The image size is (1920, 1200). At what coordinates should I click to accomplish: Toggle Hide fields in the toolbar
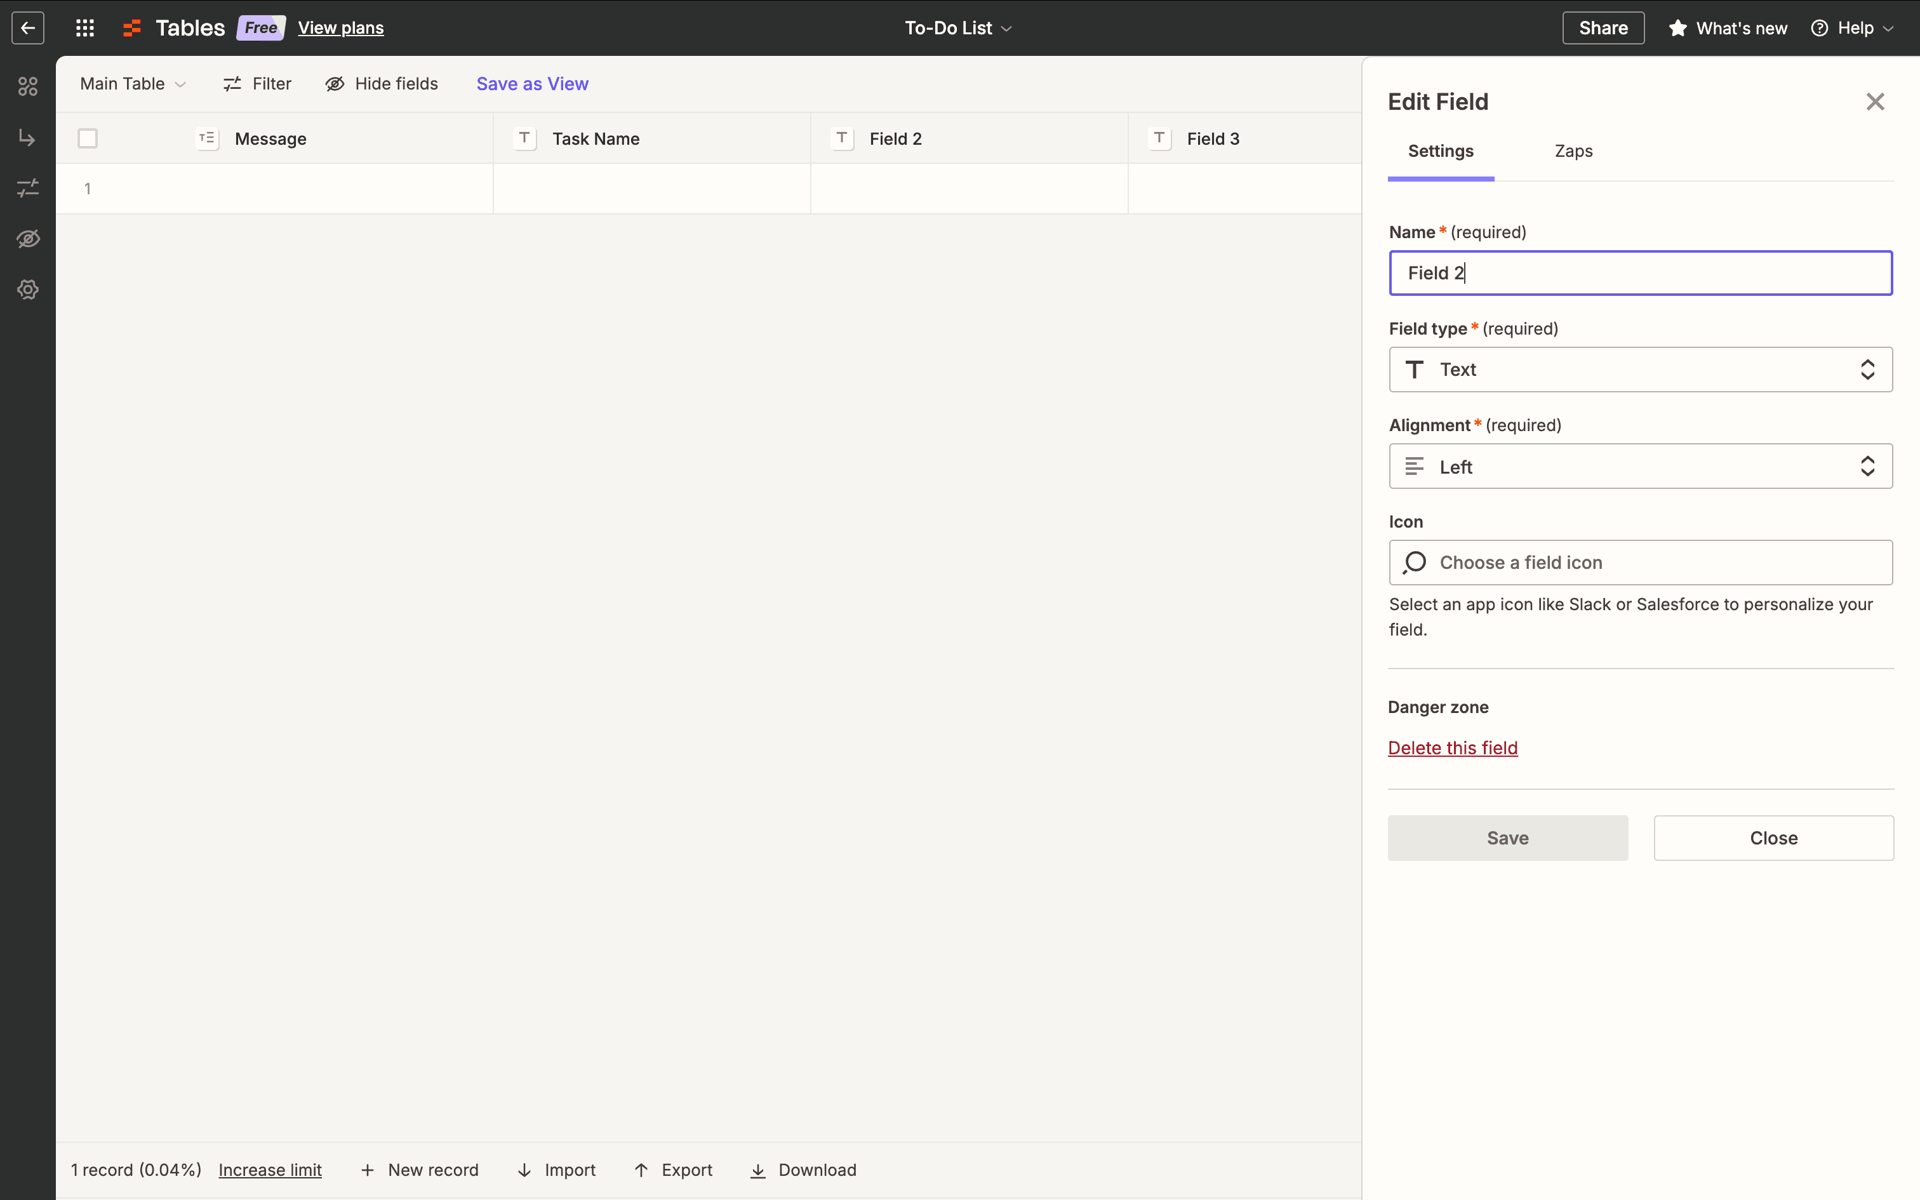(x=382, y=84)
